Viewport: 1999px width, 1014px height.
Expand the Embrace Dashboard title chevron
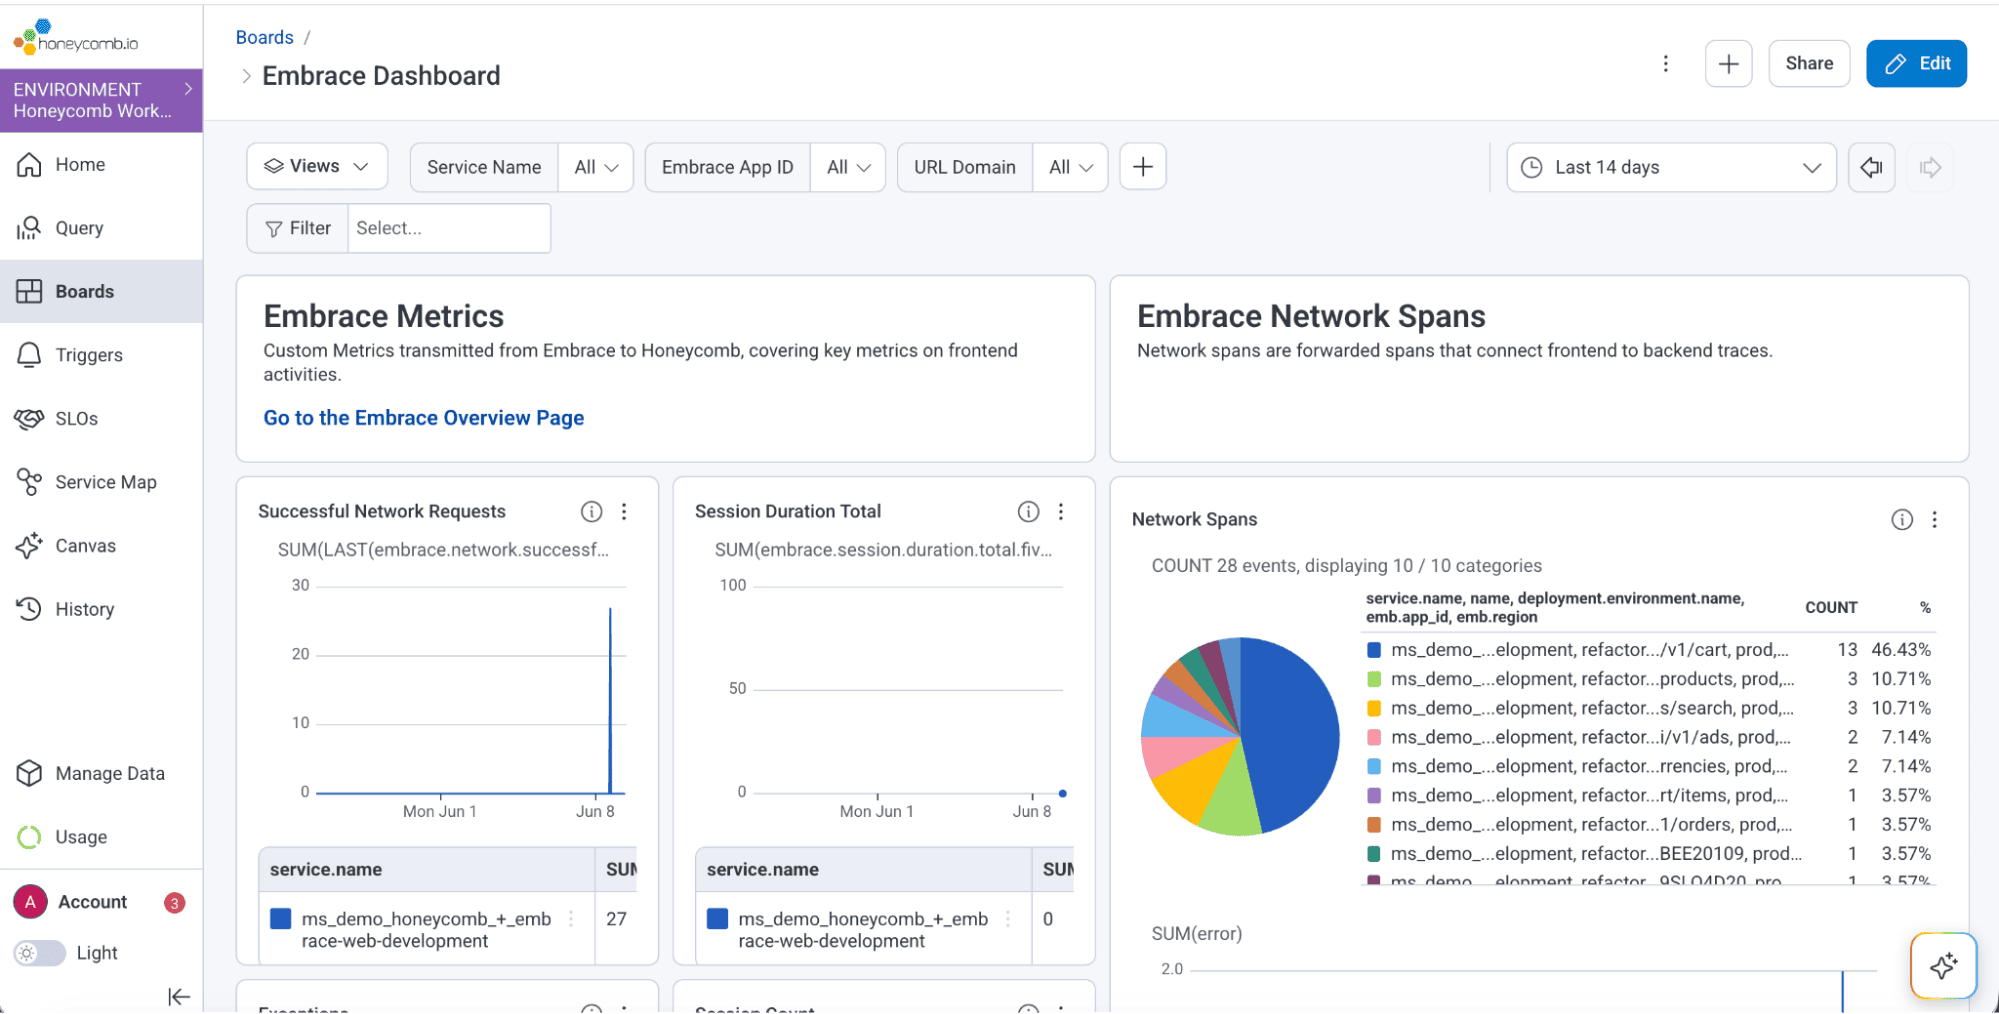click(x=246, y=76)
